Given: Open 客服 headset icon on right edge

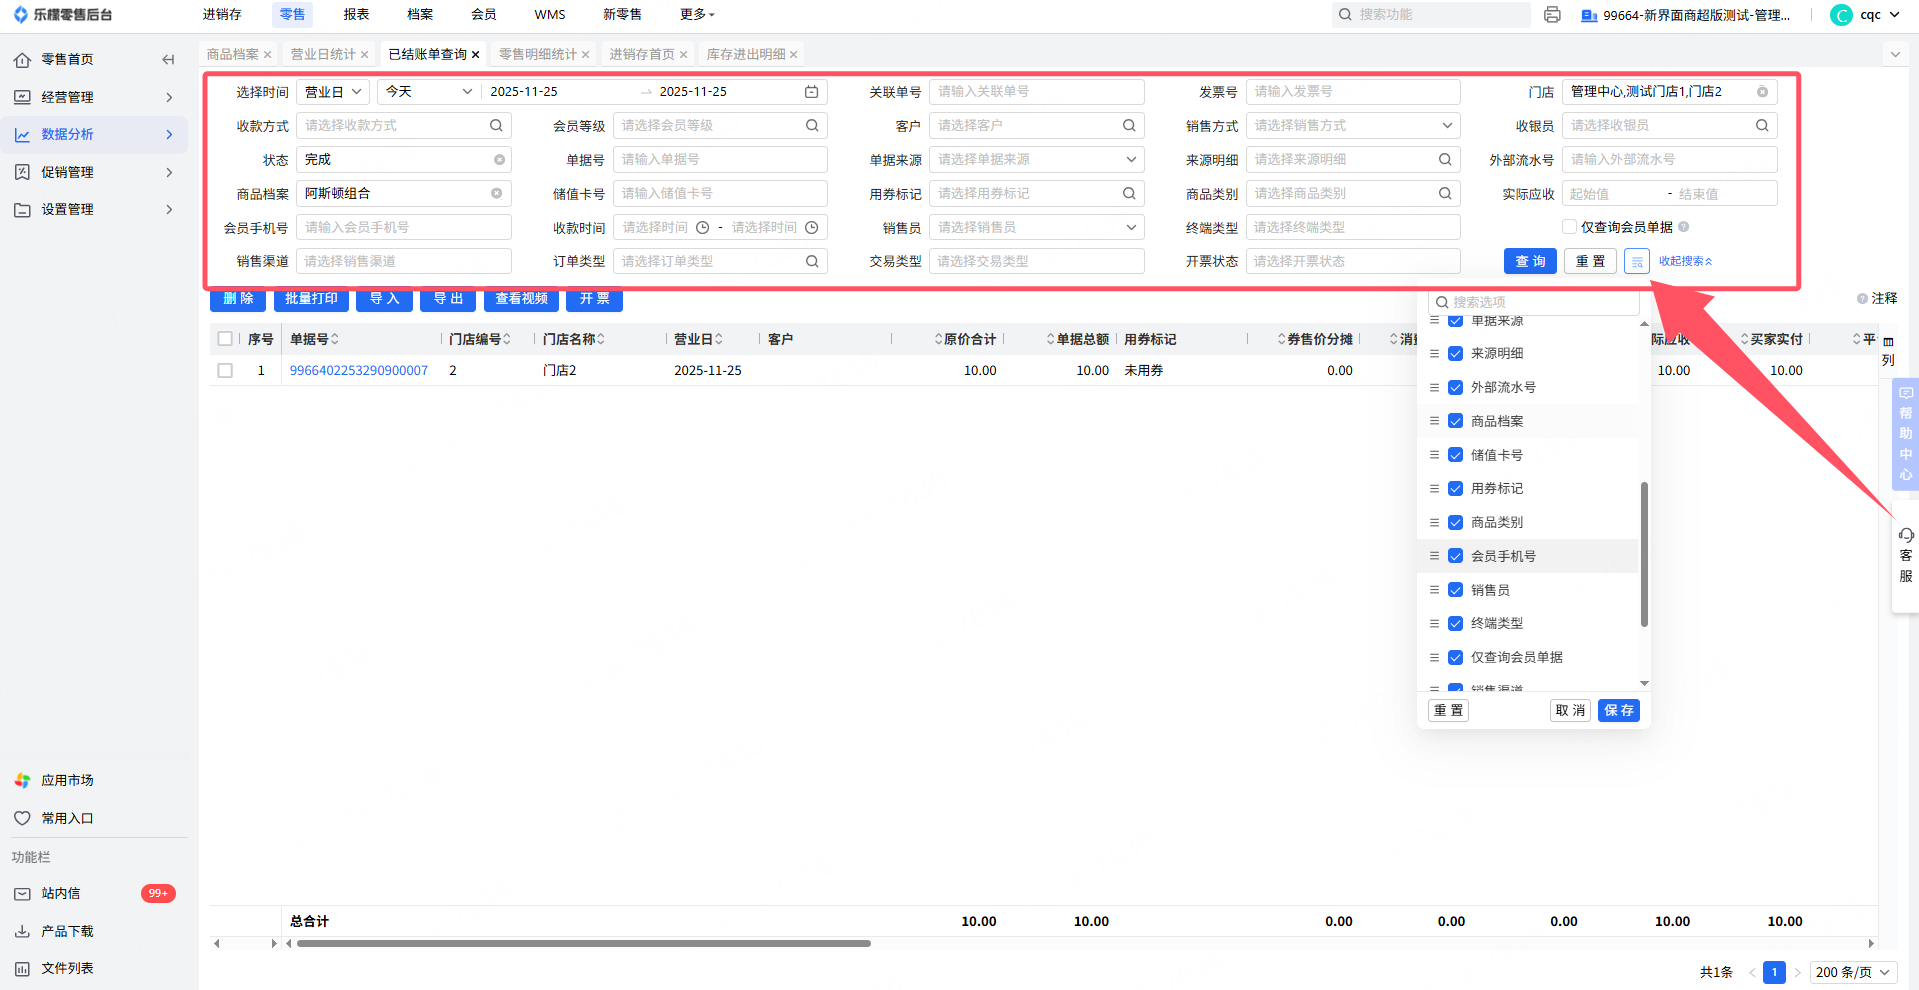Looking at the screenshot, I should point(1906,536).
